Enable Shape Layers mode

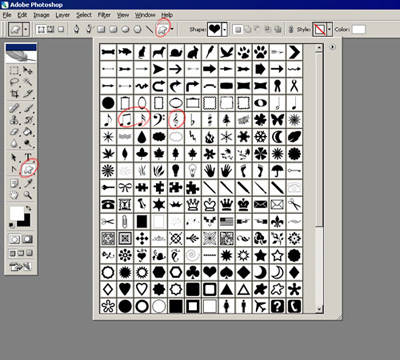point(41,29)
